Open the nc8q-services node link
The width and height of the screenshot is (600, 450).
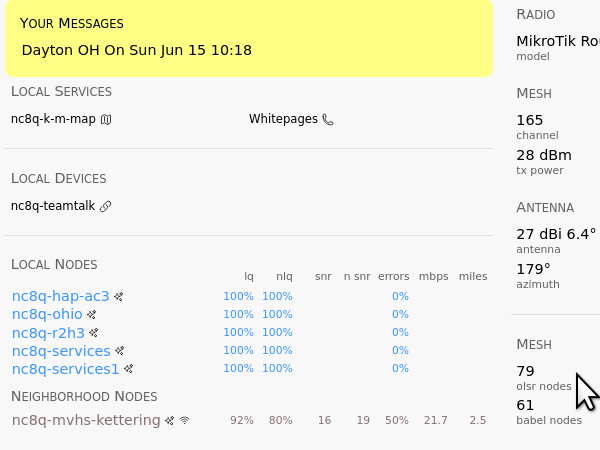(60, 351)
